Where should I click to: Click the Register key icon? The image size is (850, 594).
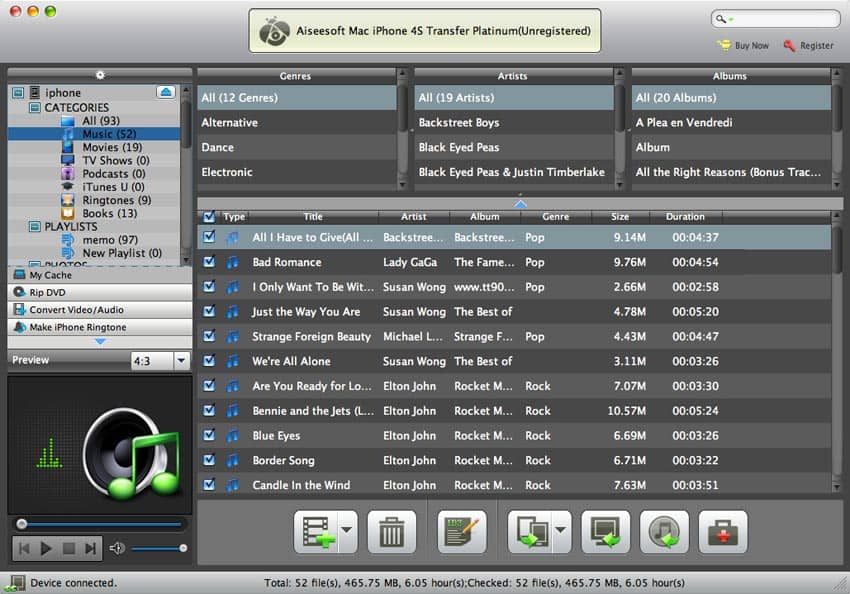[x=789, y=46]
